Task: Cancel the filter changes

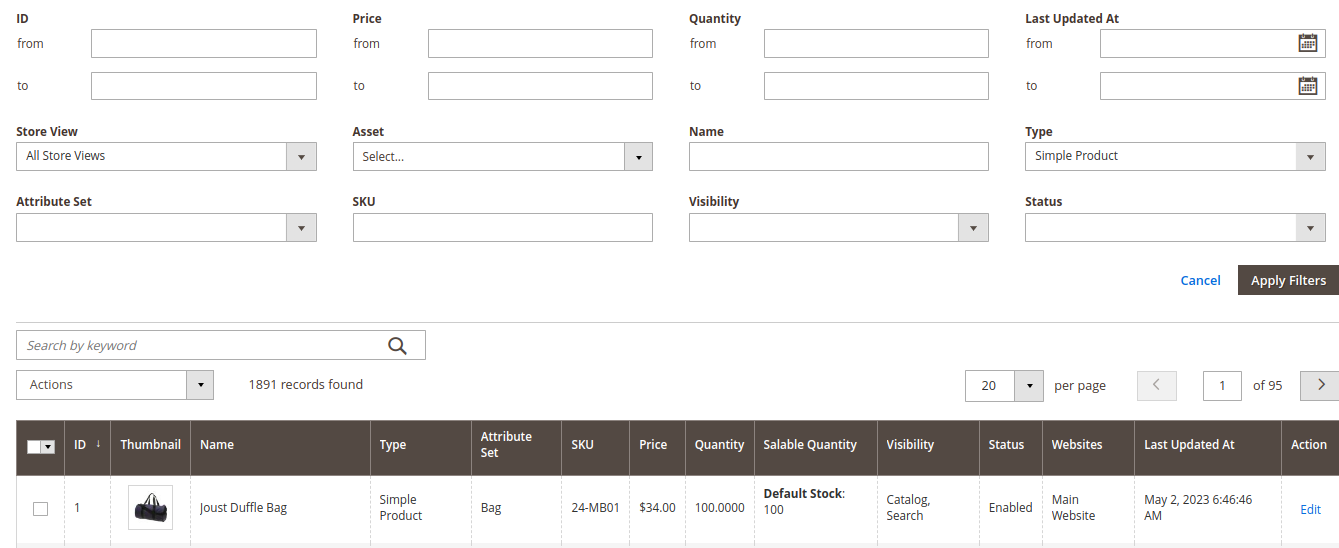Action: click(1200, 280)
